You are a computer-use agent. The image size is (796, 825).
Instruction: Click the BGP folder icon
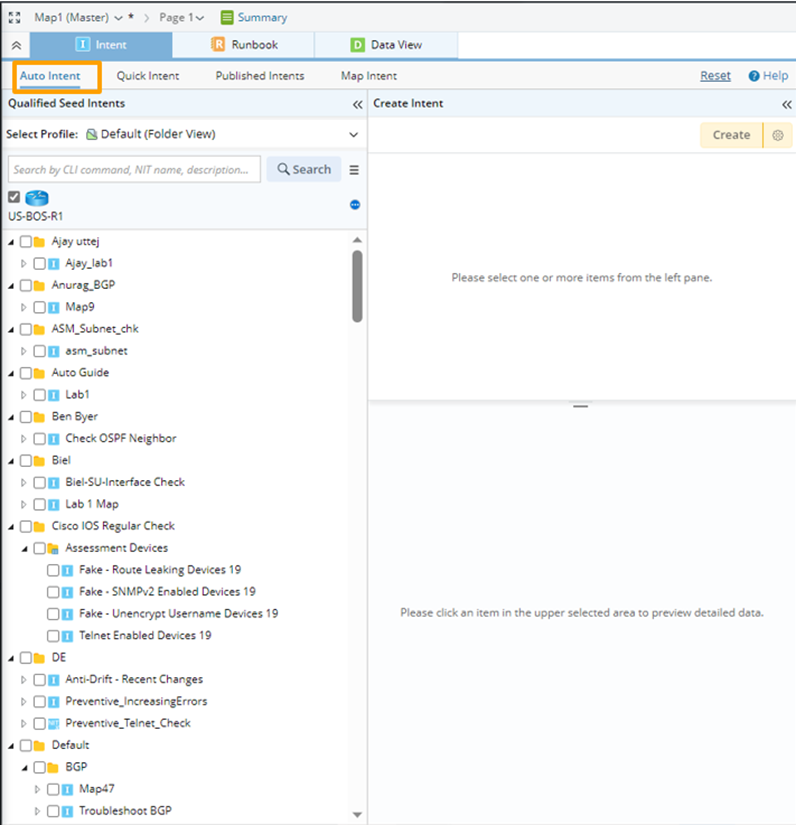(53, 768)
